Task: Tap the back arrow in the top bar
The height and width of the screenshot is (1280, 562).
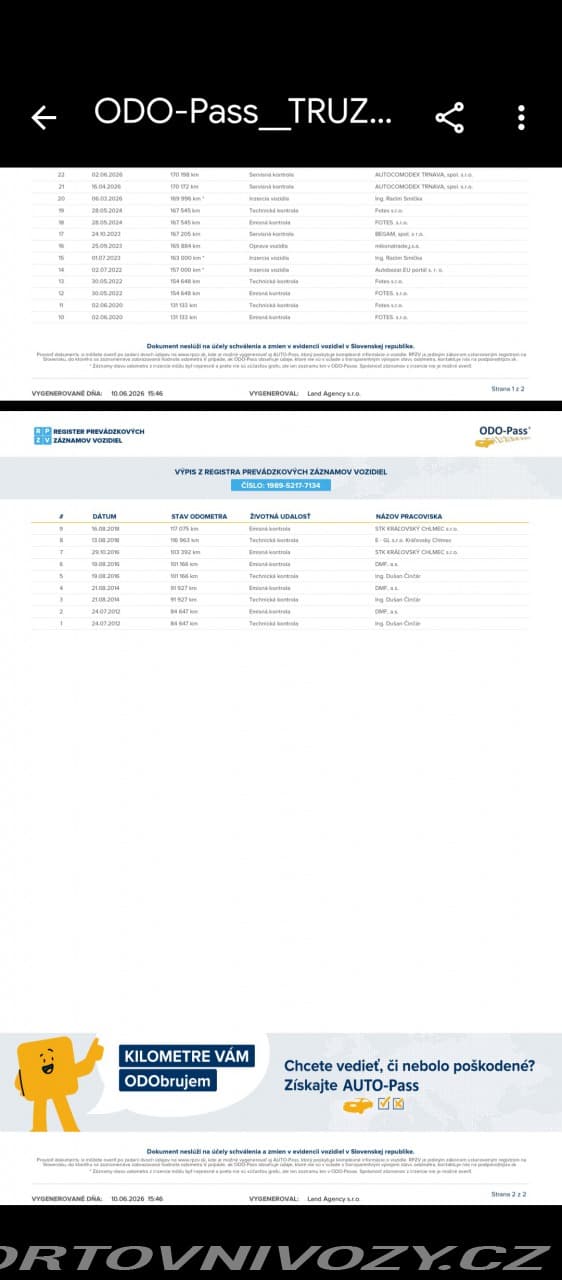Action: click(44, 117)
